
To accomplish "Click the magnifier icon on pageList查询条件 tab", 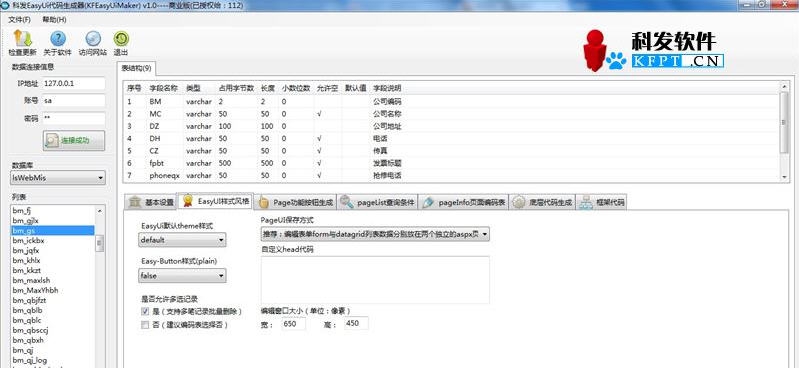I will 347,202.
